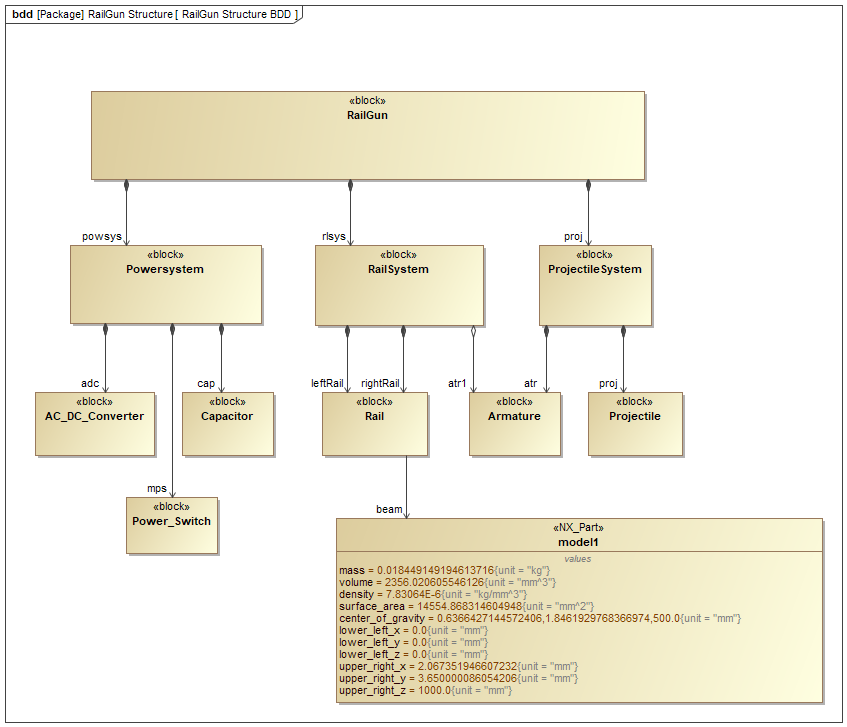Viewport: 847px width, 727px height.
Task: Click the diagram frame title tab
Action: coord(154,15)
